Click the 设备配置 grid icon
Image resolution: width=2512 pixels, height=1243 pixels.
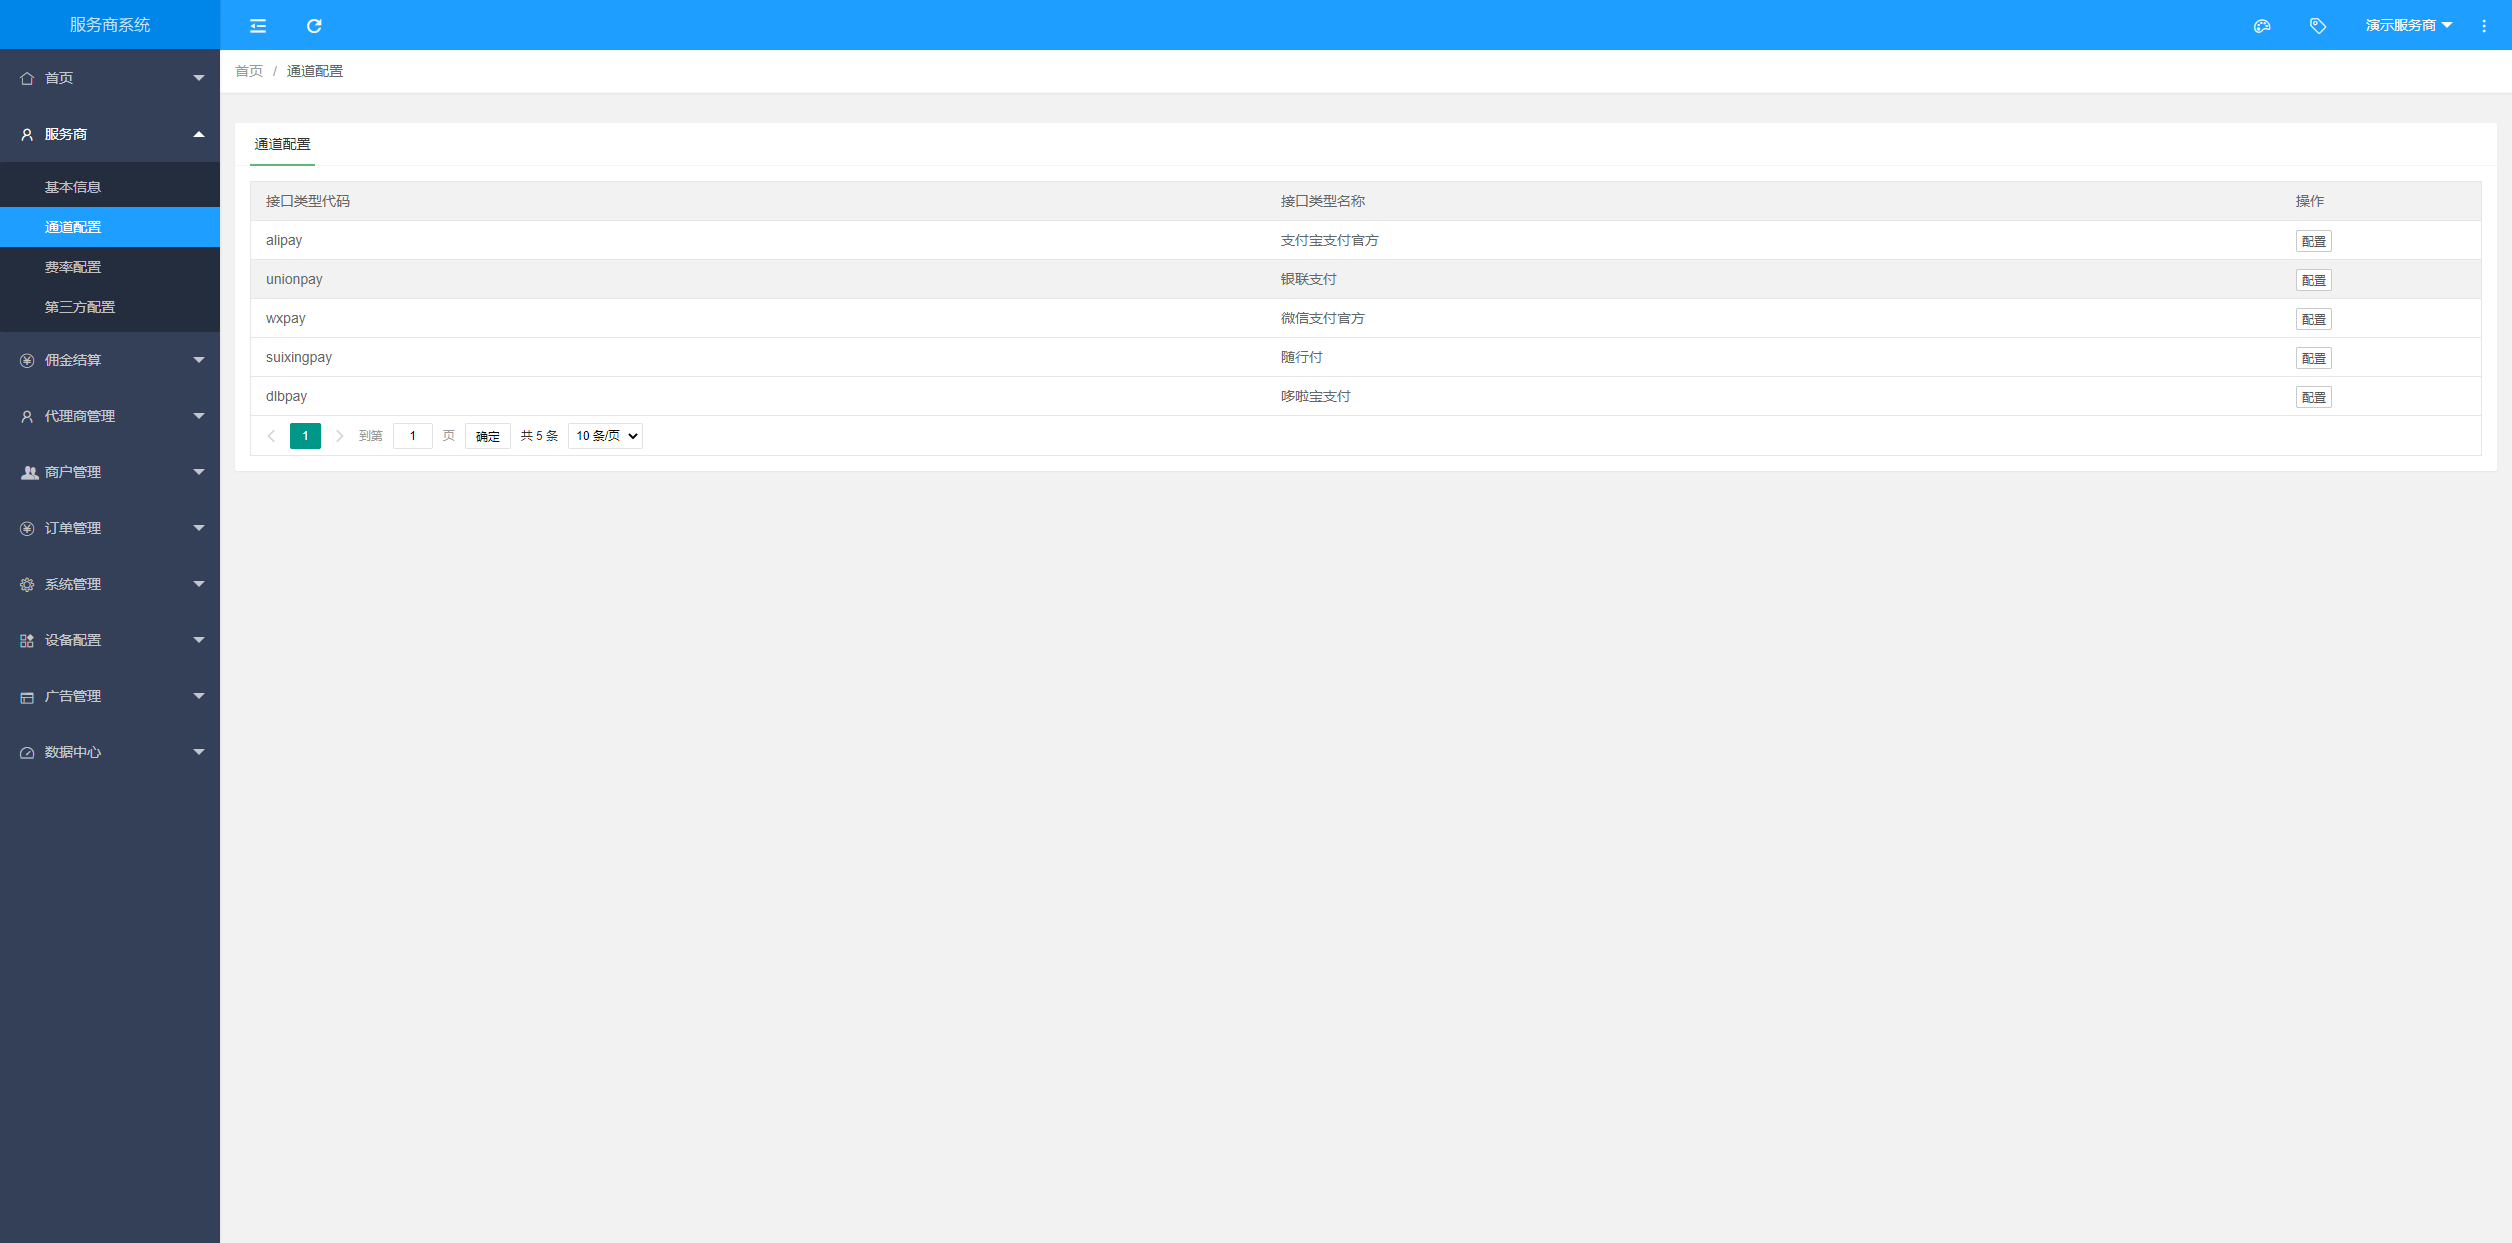coord(27,640)
